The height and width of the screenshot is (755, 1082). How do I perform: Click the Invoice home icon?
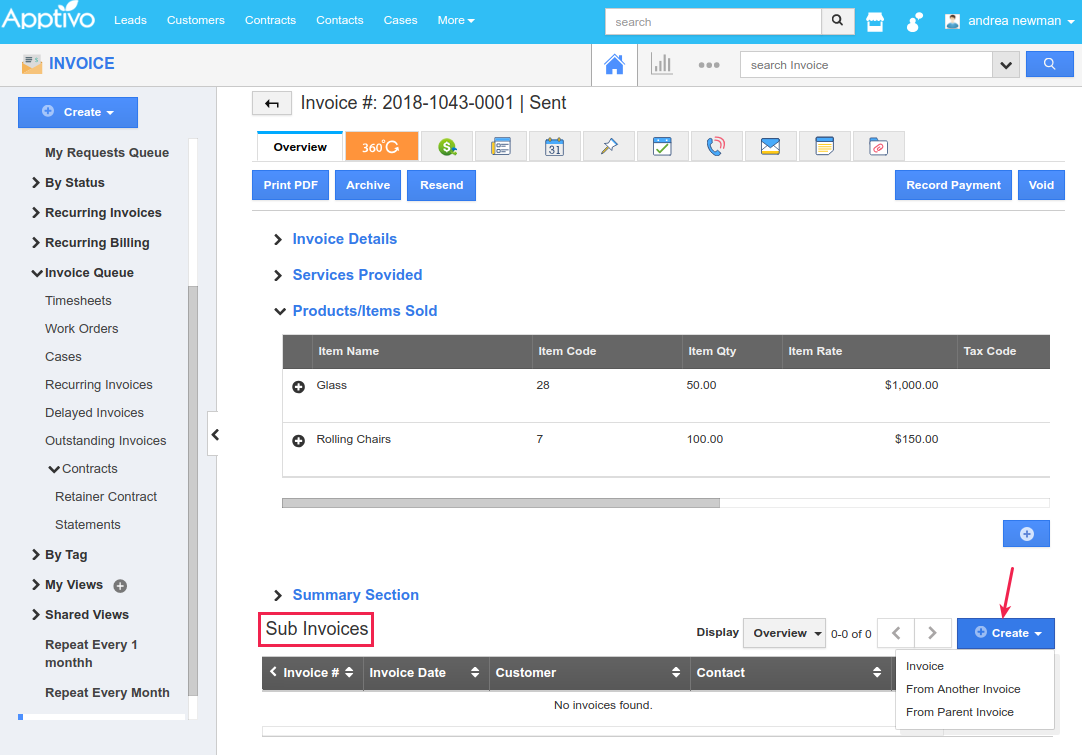pos(614,65)
